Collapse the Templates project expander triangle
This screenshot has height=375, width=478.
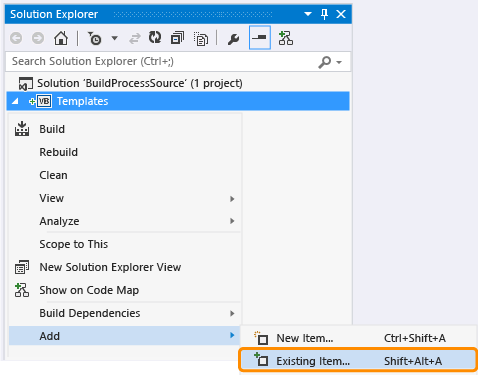(15, 101)
